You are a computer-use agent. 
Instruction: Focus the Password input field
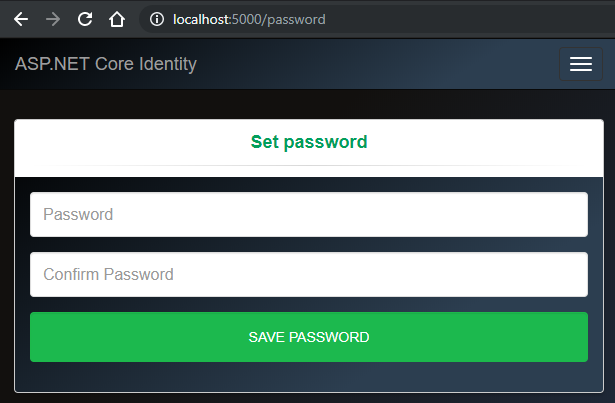308,214
